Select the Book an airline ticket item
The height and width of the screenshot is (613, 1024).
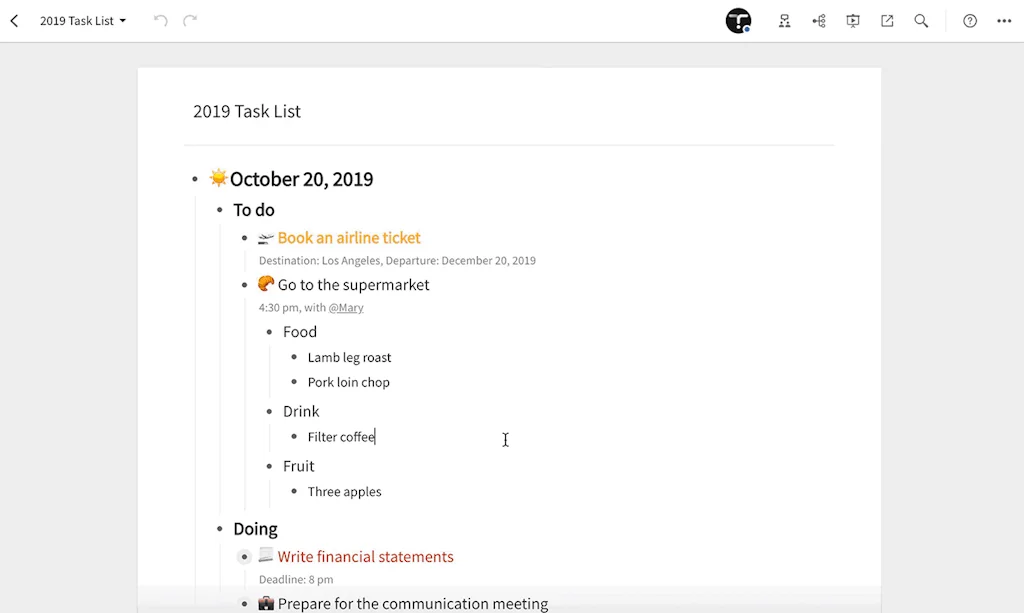348,238
